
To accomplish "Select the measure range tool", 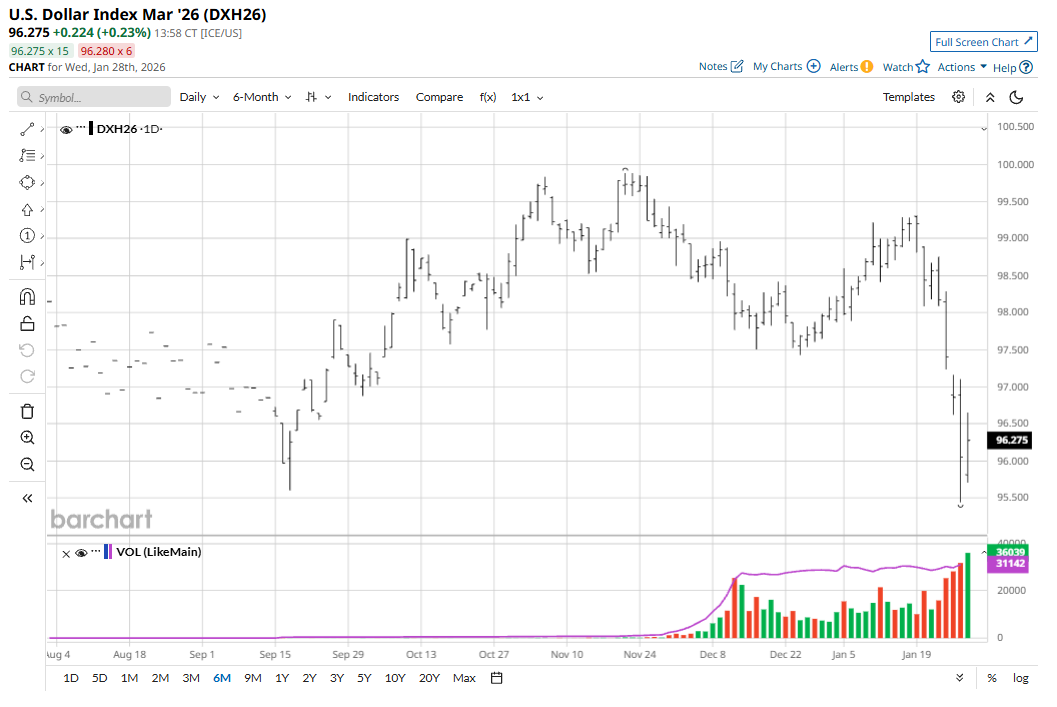I will (x=27, y=262).
